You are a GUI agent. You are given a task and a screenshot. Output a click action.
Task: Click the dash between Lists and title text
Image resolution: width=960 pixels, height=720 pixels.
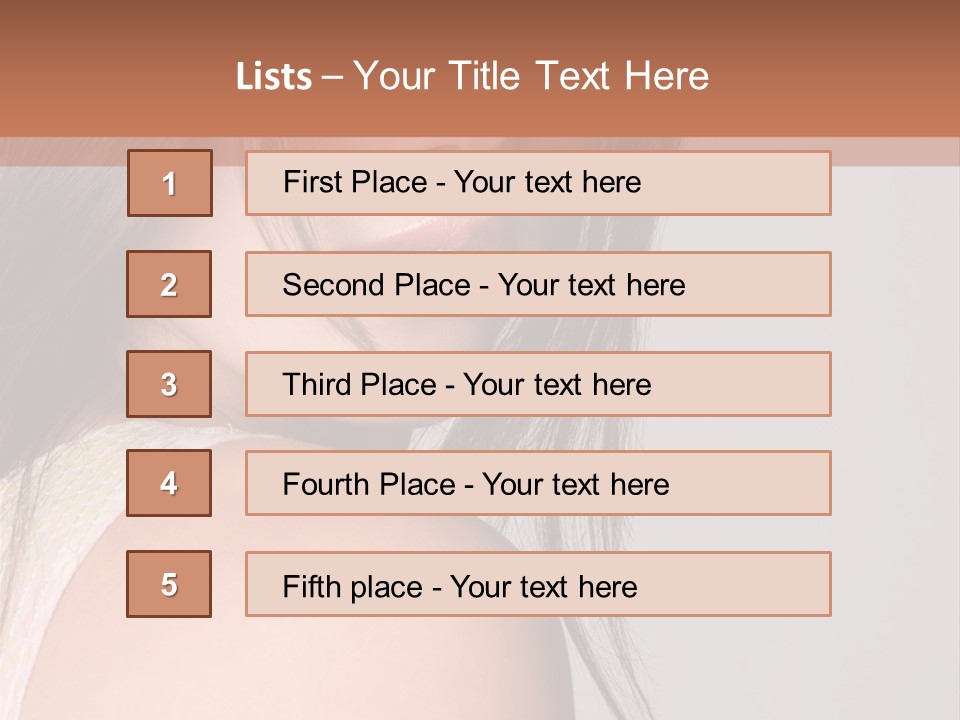[x=333, y=77]
